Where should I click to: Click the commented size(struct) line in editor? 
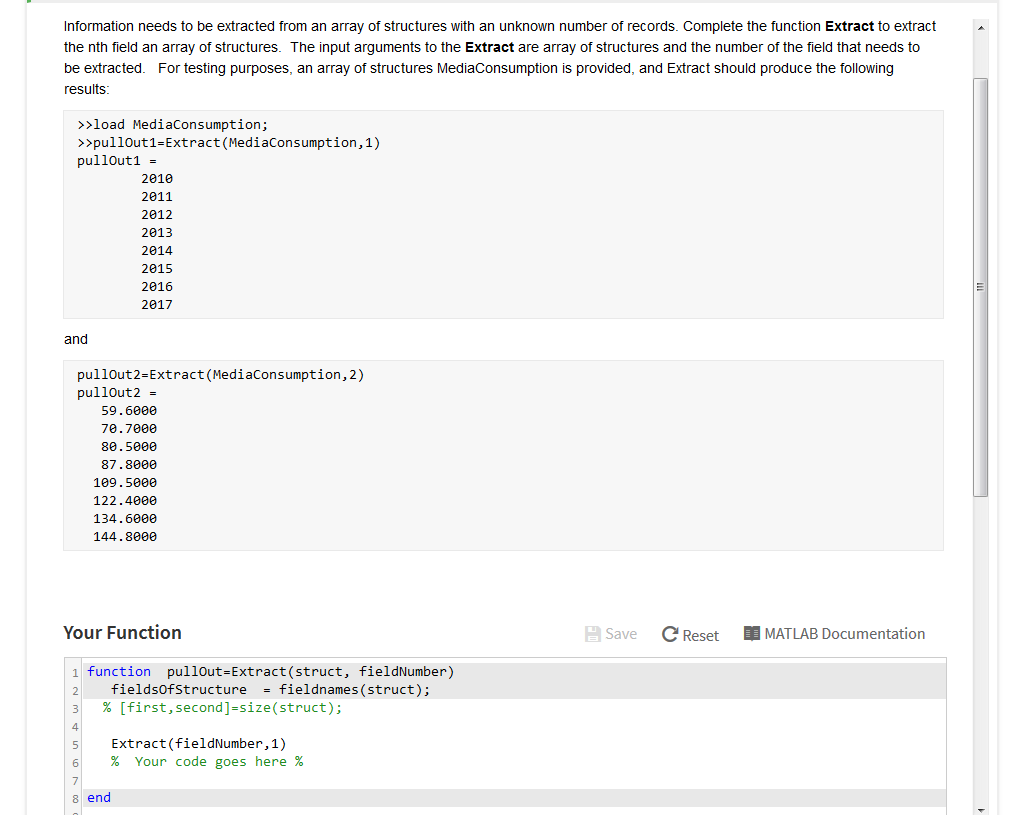(222, 707)
